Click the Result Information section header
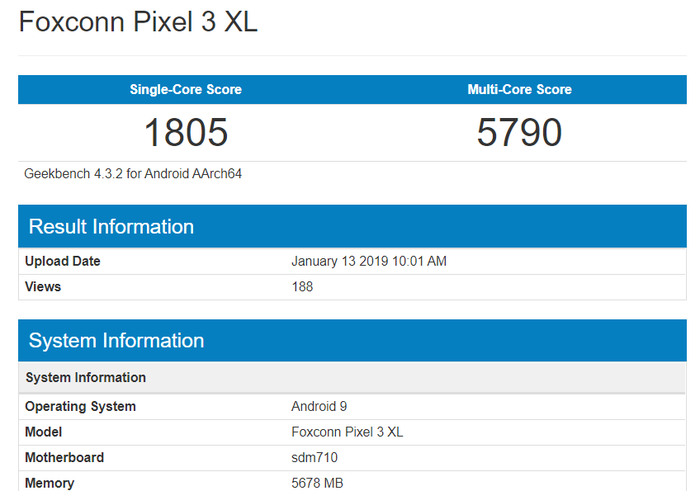The height and width of the screenshot is (491, 700). coord(352,226)
